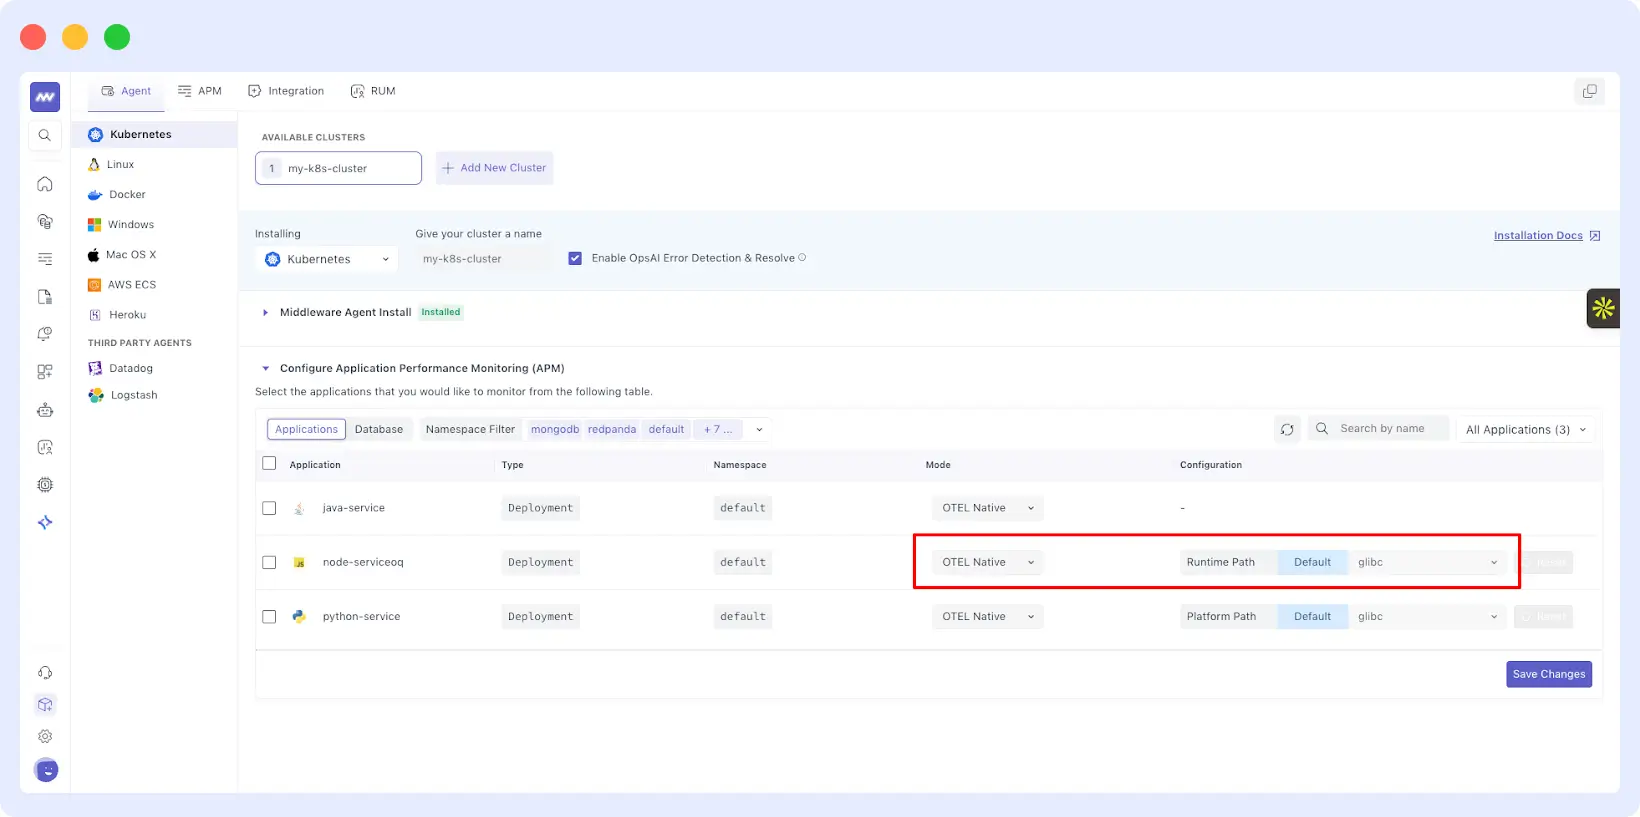Open the Middleware logo at top left
Image resolution: width=1640 pixels, height=817 pixels.
(45, 97)
